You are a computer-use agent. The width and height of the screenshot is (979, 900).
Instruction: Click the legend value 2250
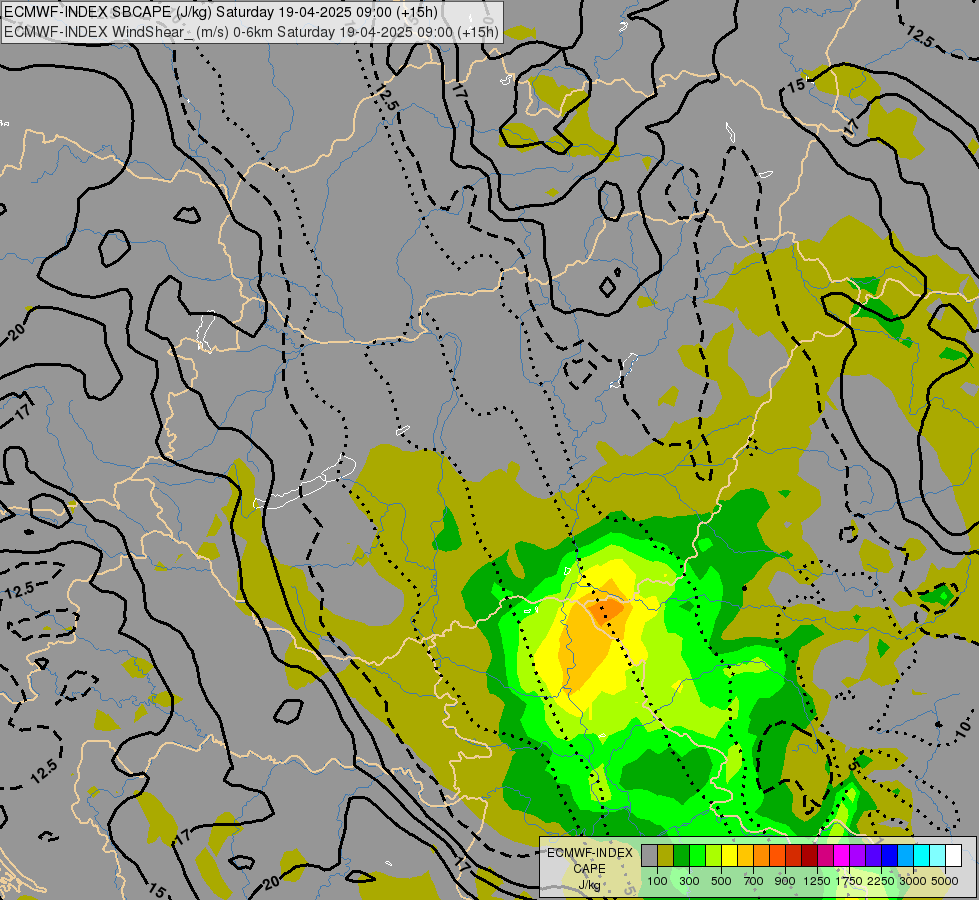pyautogui.click(x=881, y=881)
